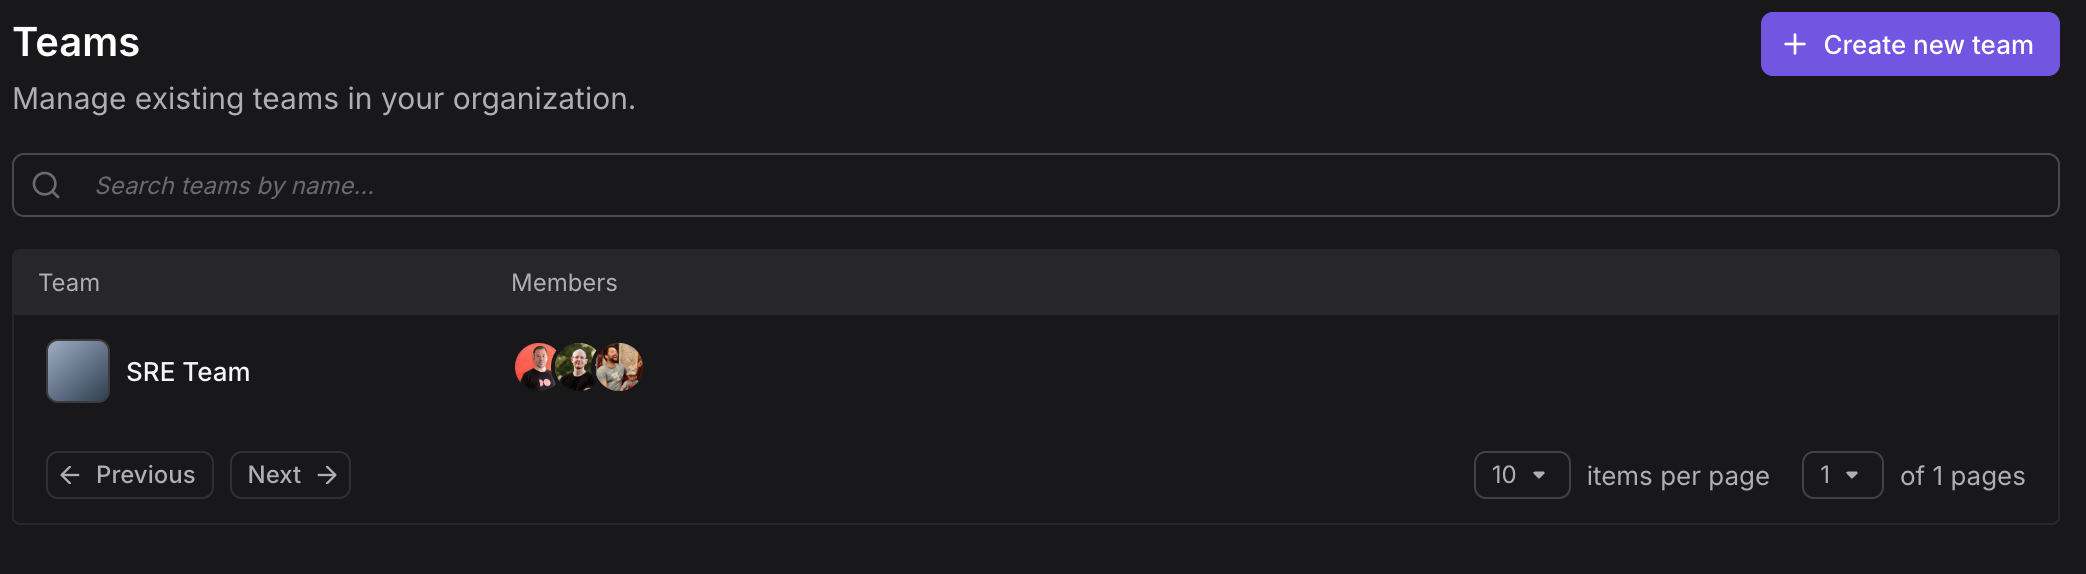Open the 10 items per page dropdown
Image resolution: width=2086 pixels, height=574 pixels.
(1522, 475)
